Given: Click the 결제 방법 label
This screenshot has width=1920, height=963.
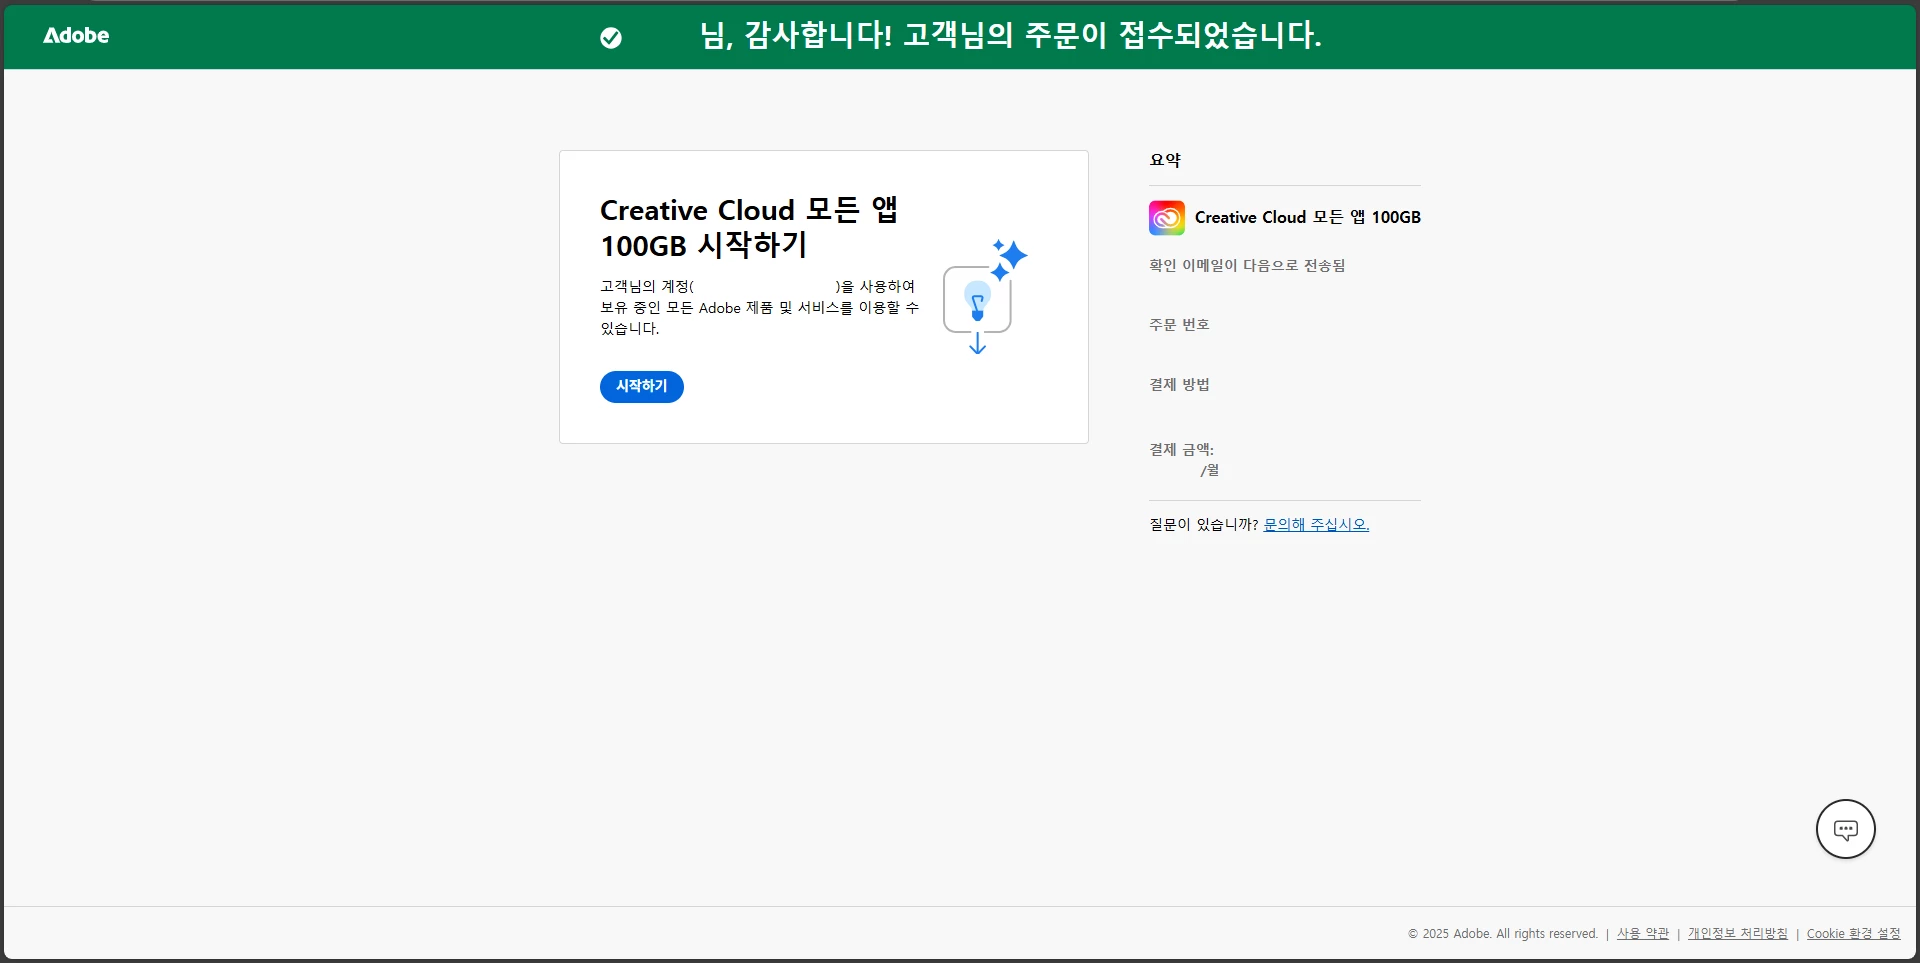Looking at the screenshot, I should (1179, 385).
